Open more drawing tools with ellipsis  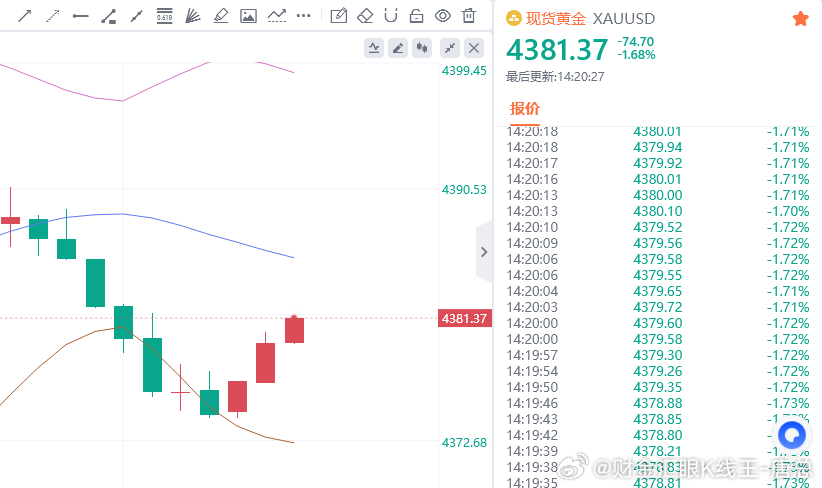(304, 16)
